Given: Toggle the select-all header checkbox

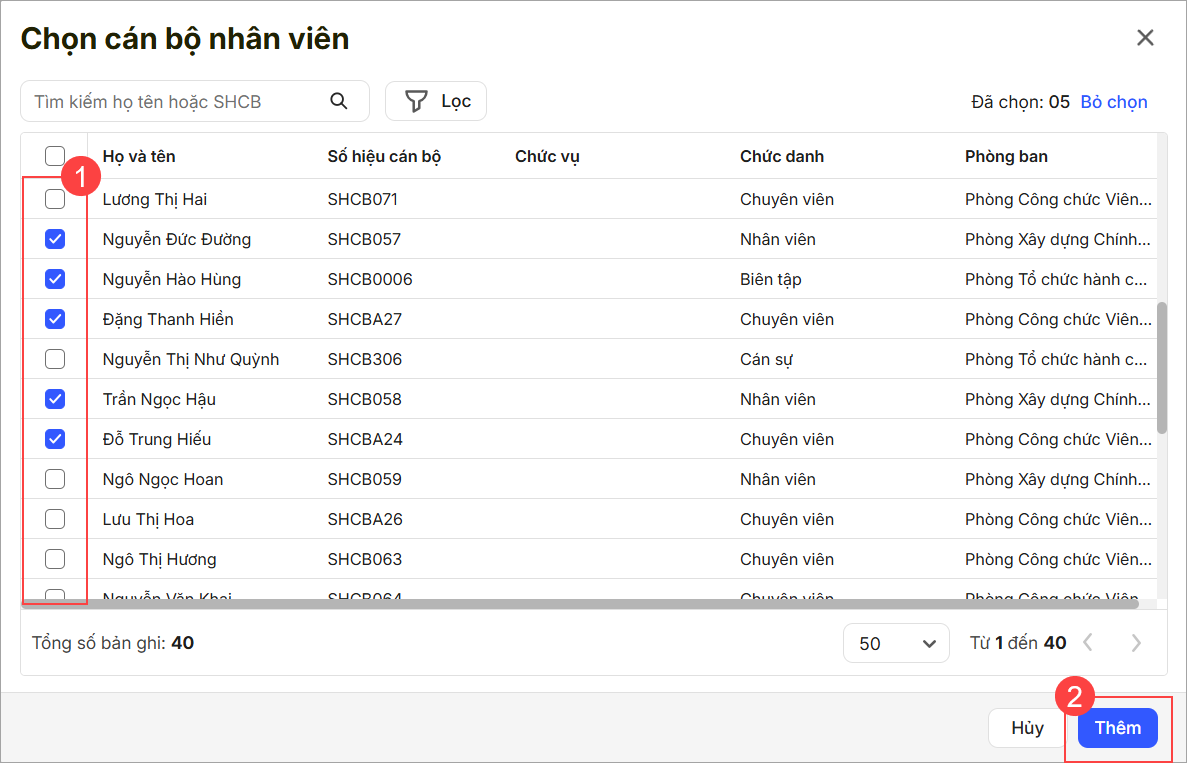Looking at the screenshot, I should pyautogui.click(x=55, y=156).
